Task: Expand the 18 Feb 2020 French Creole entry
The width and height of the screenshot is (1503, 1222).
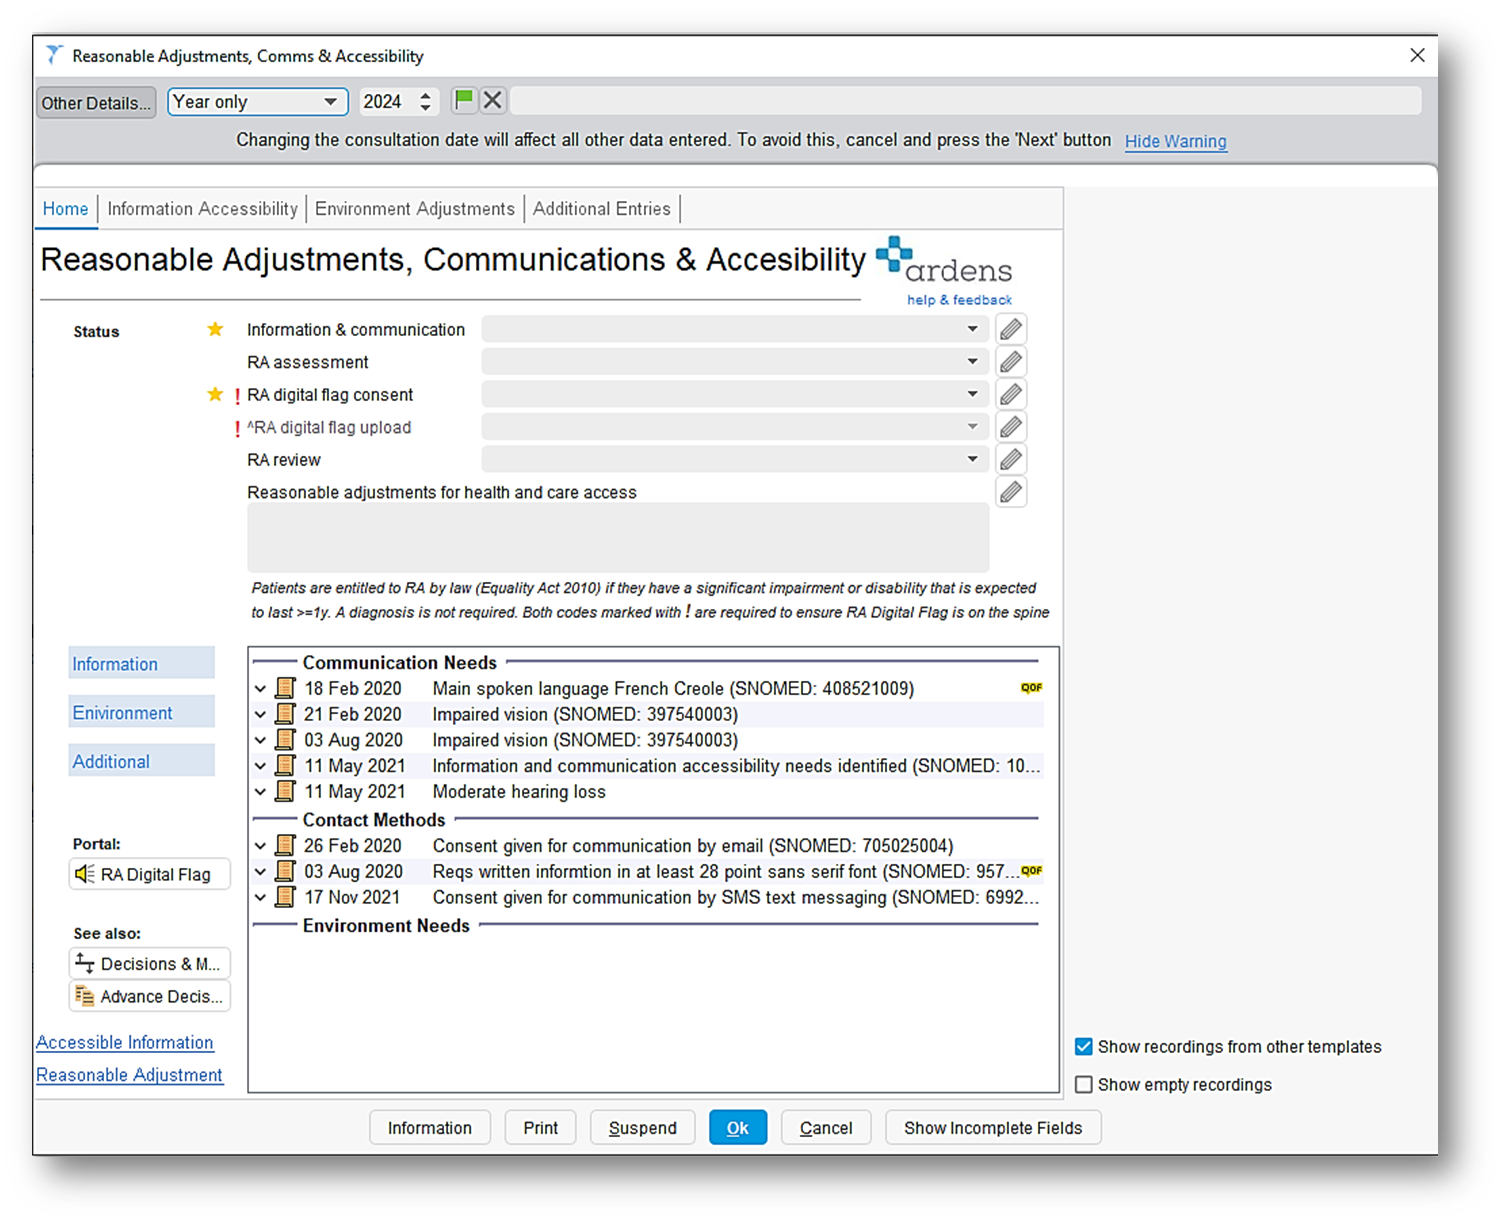Action: [x=260, y=688]
